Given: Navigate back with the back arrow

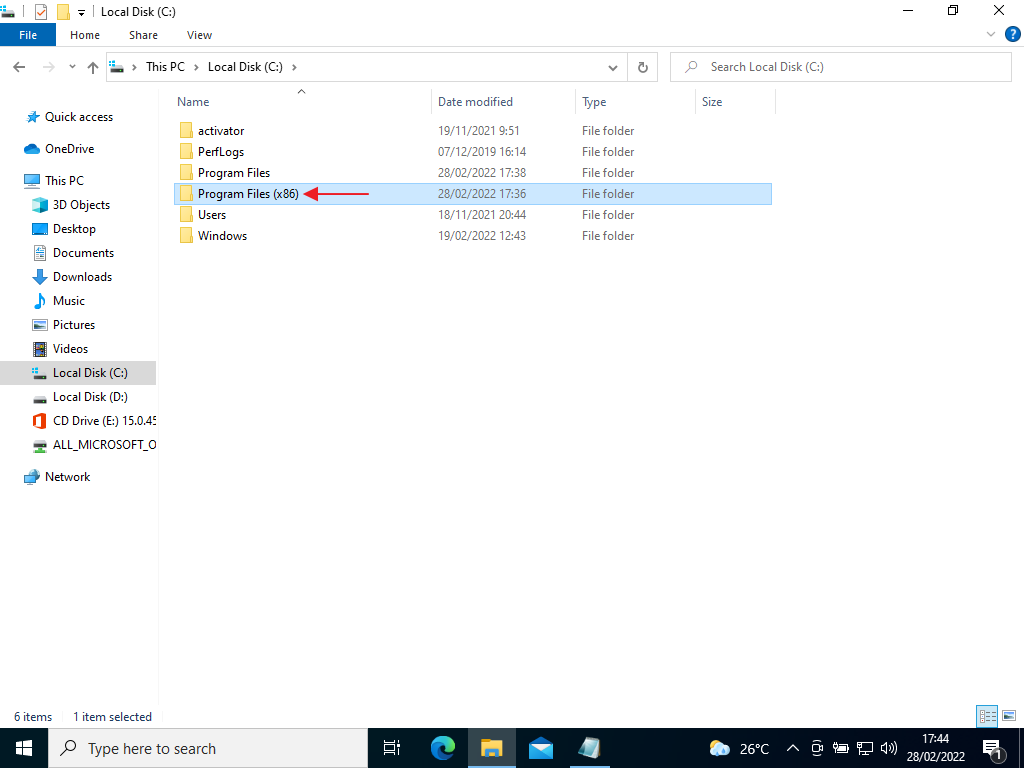Looking at the screenshot, I should (18, 67).
